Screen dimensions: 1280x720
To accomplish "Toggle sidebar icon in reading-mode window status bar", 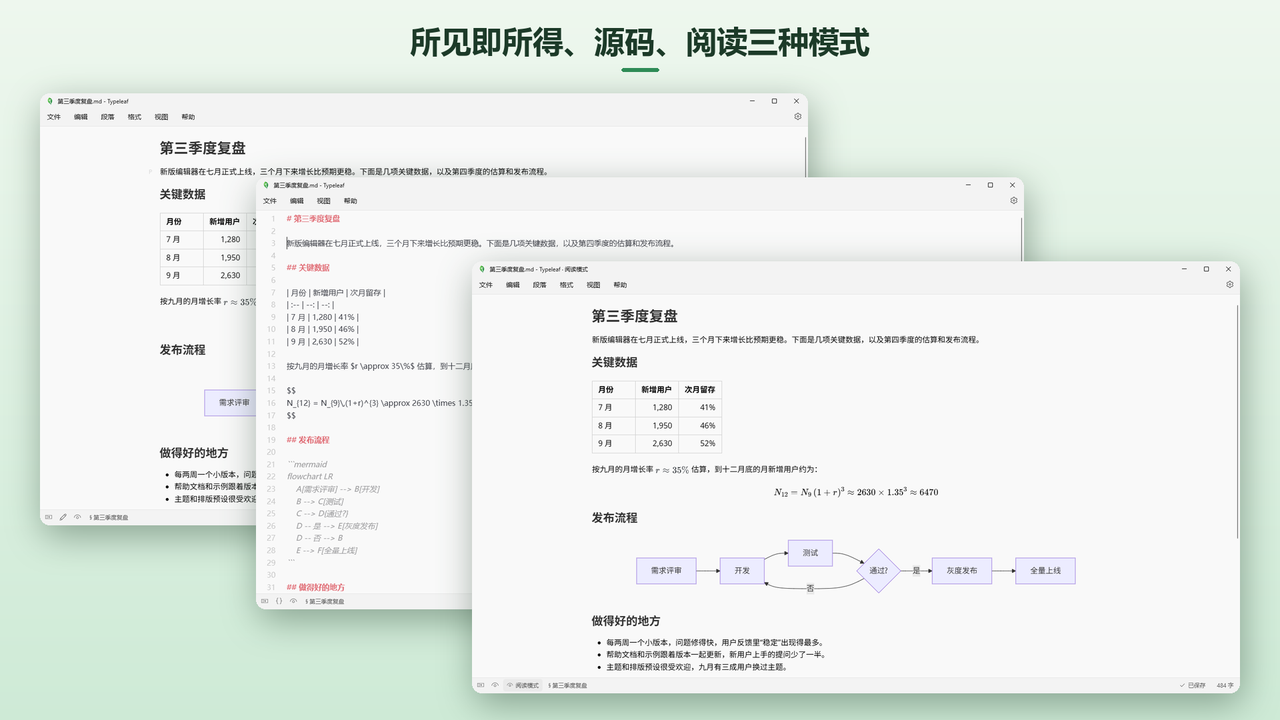I will [x=481, y=685].
